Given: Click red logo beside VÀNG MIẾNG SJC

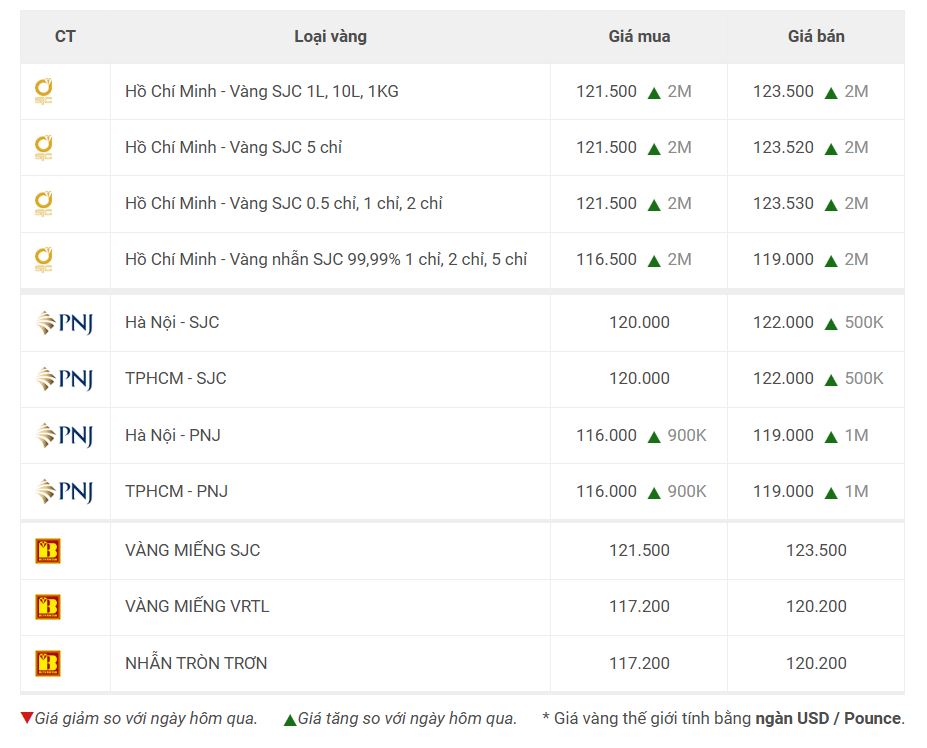Looking at the screenshot, I should (x=48, y=551).
